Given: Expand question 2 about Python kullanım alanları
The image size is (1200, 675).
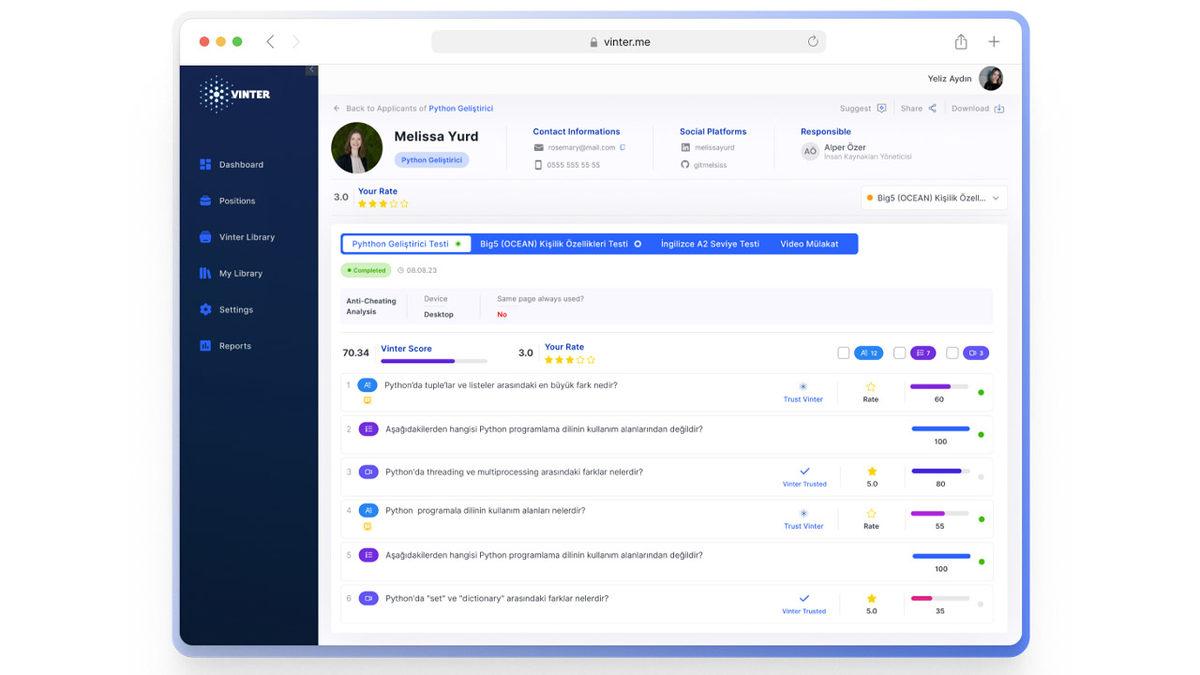Looking at the screenshot, I should (x=544, y=430).
